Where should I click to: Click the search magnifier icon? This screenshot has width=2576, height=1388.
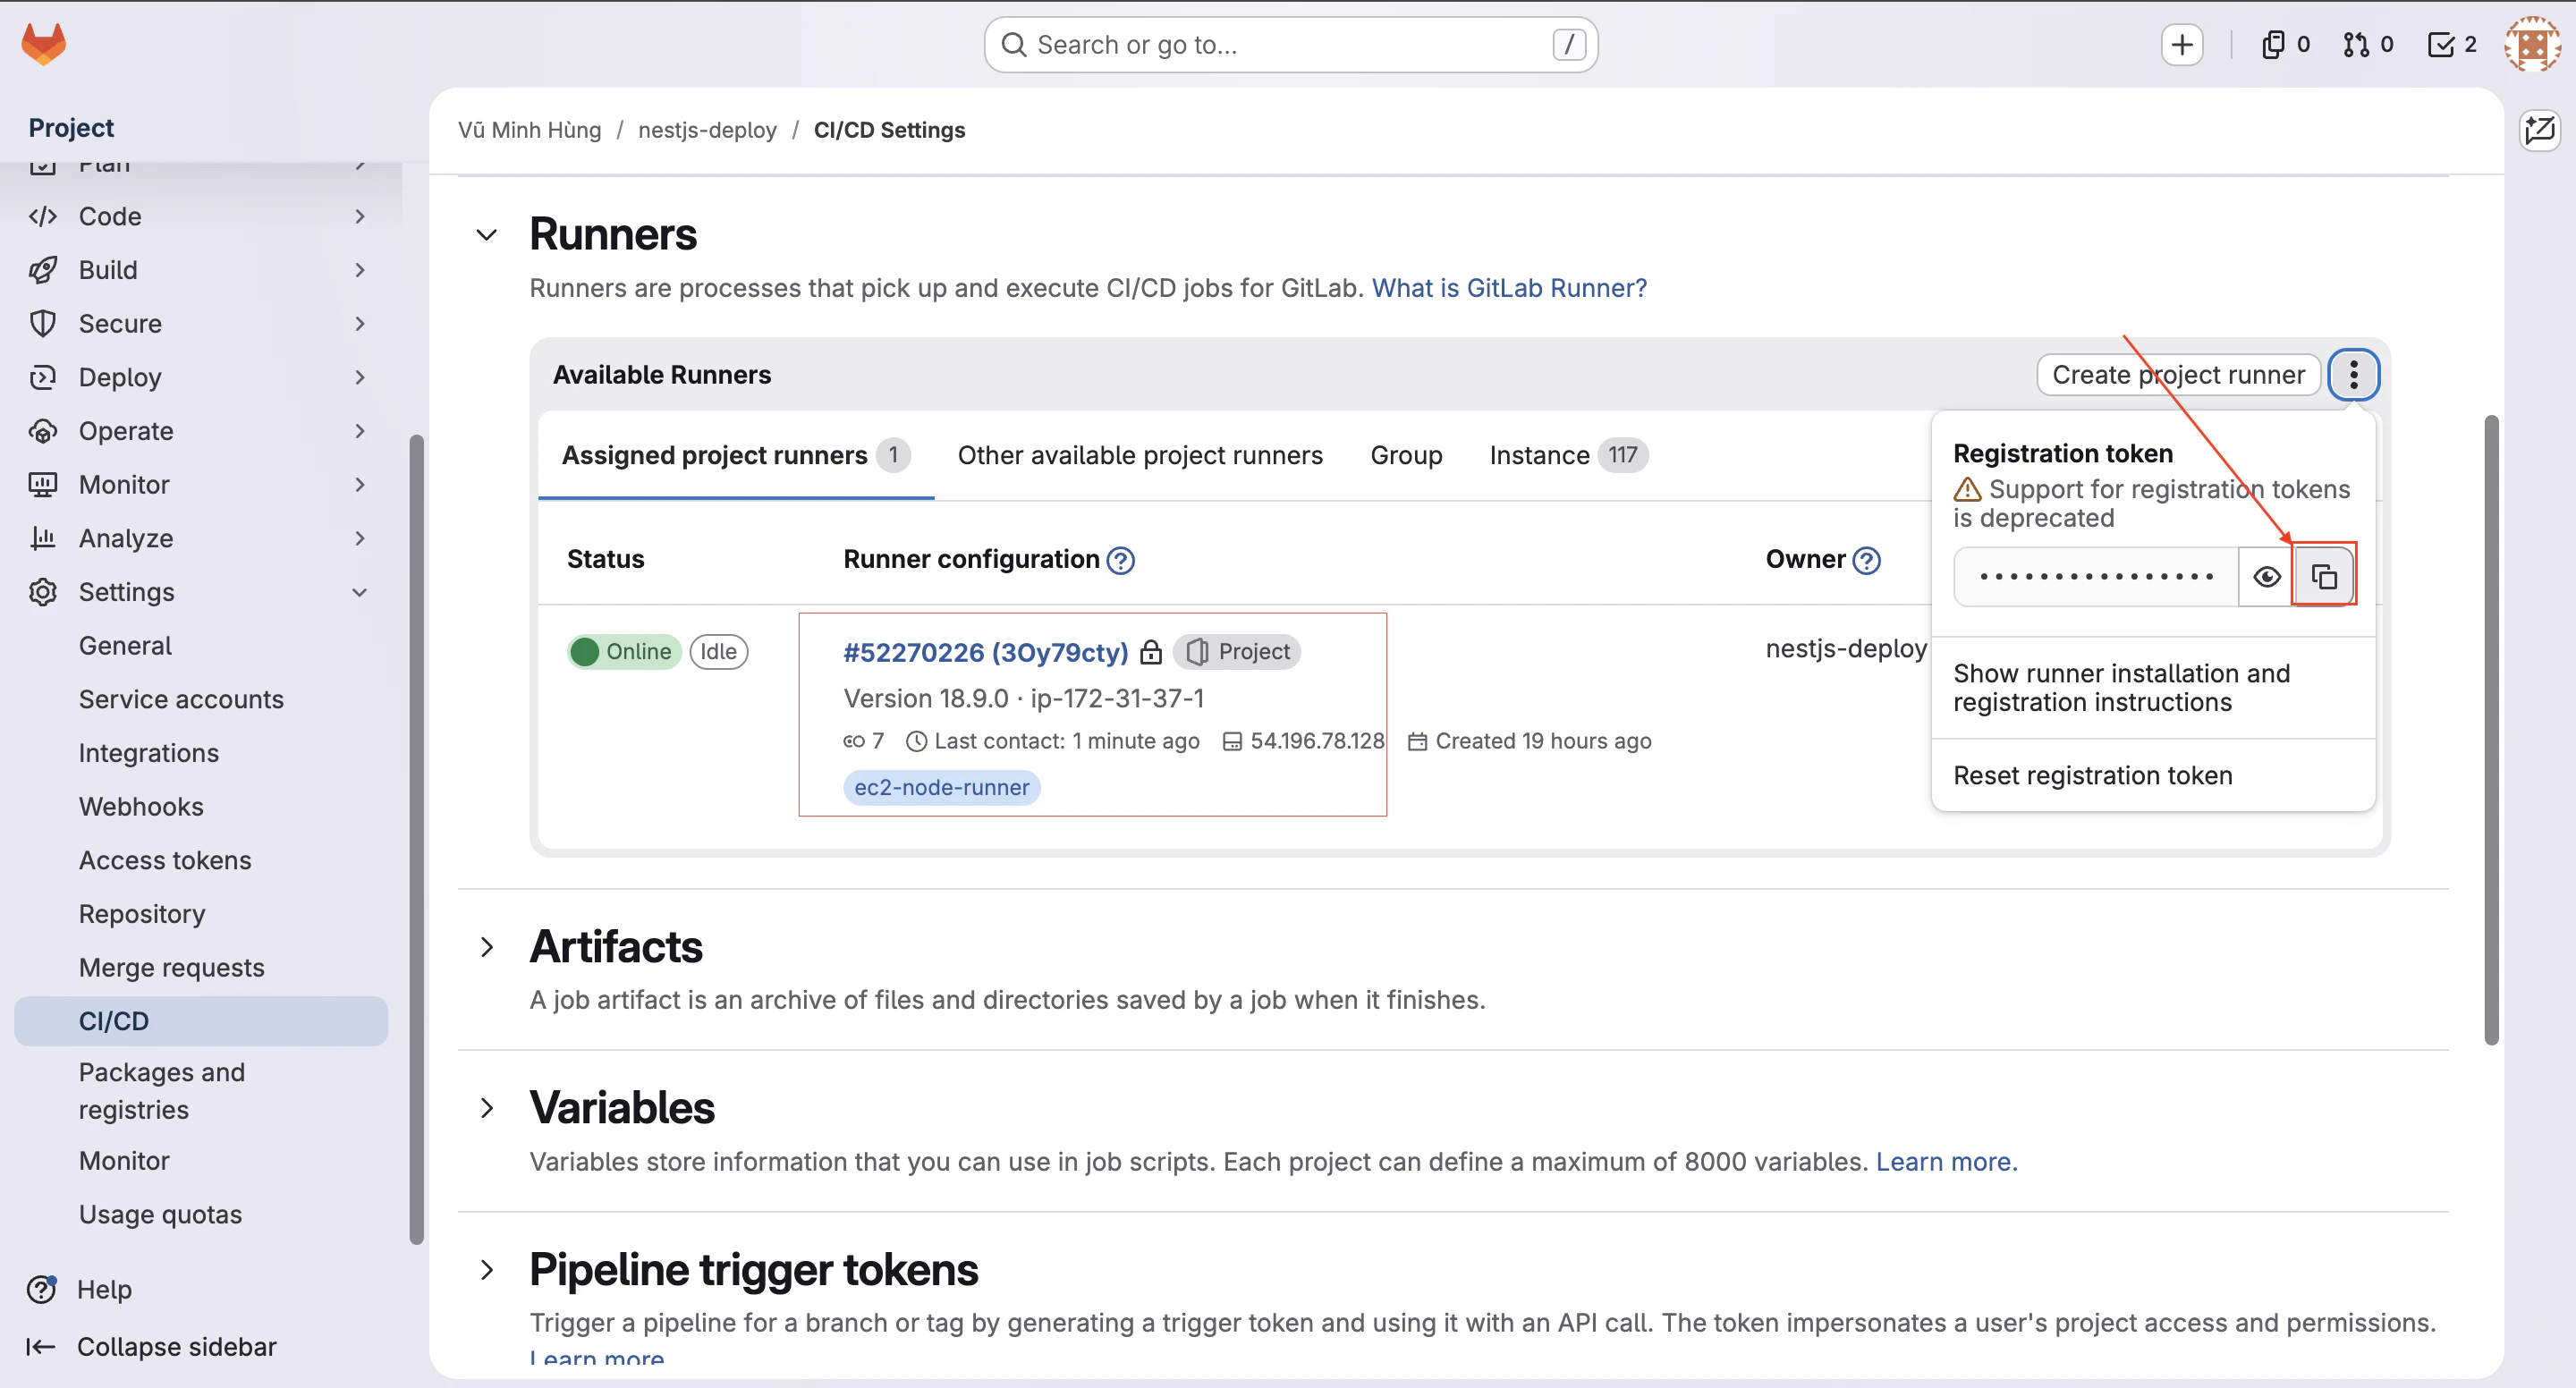pyautogui.click(x=1013, y=45)
